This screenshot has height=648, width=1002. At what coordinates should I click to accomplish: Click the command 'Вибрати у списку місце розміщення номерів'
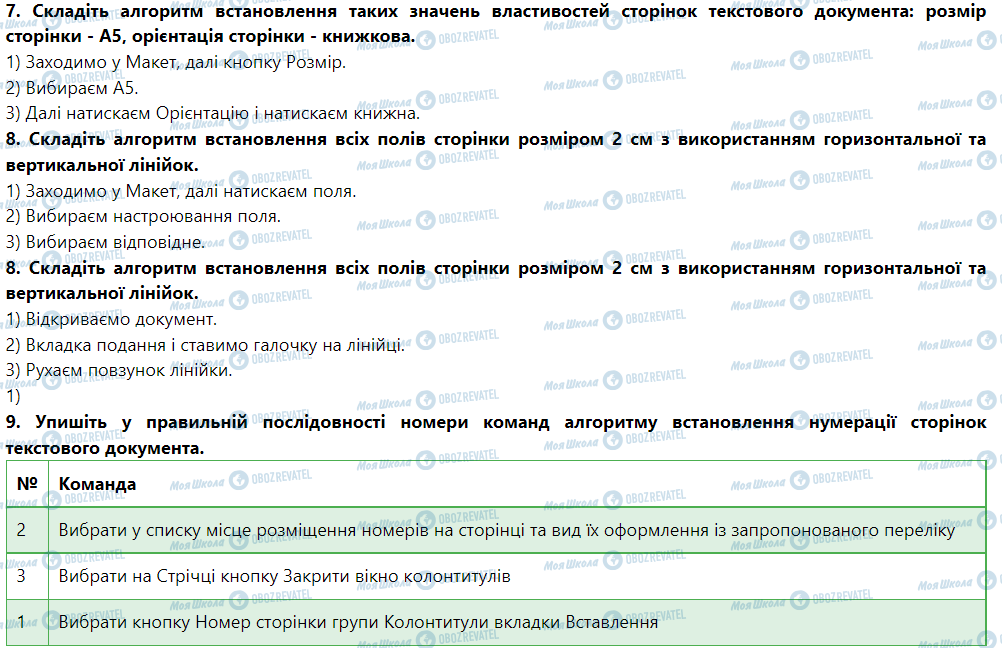pos(508,529)
